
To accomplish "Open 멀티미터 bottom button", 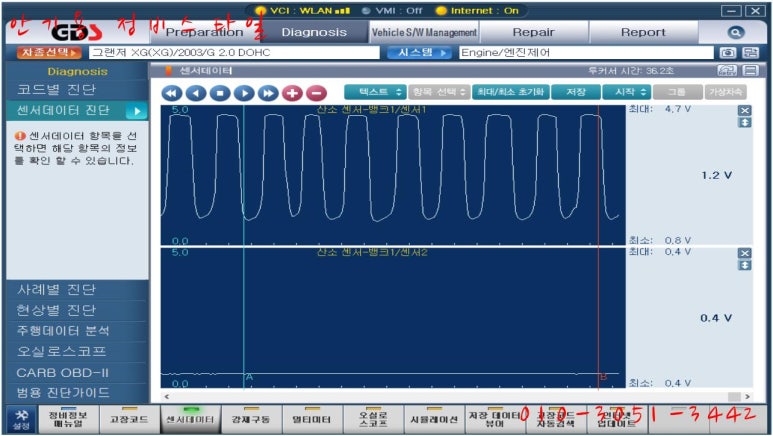I will tap(312, 419).
